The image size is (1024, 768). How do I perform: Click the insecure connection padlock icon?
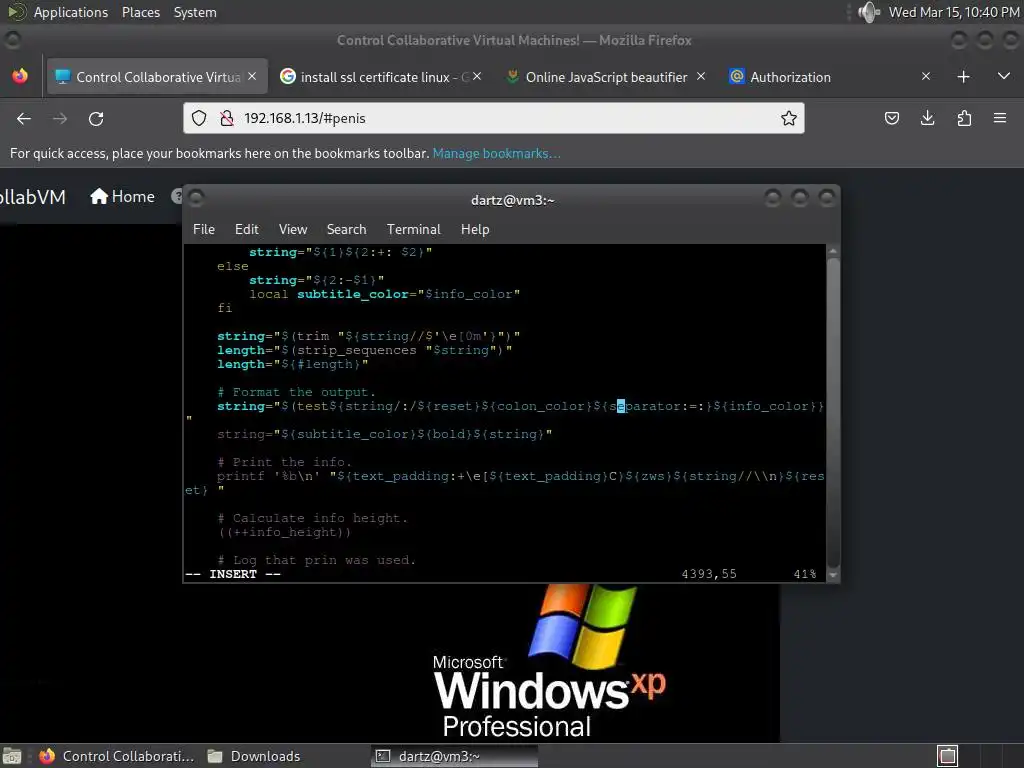[x=226, y=118]
